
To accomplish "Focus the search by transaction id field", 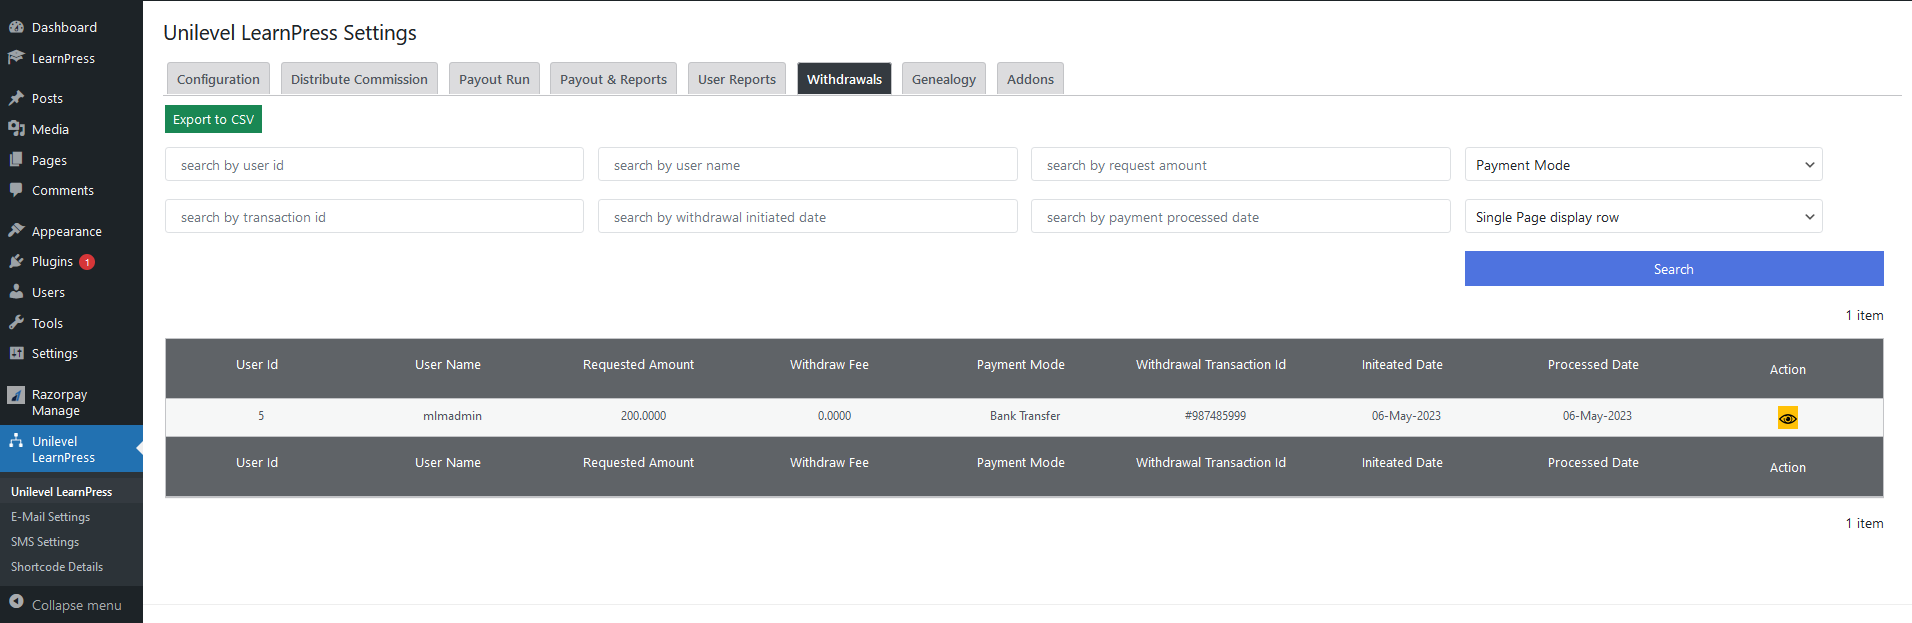I will coord(374,217).
